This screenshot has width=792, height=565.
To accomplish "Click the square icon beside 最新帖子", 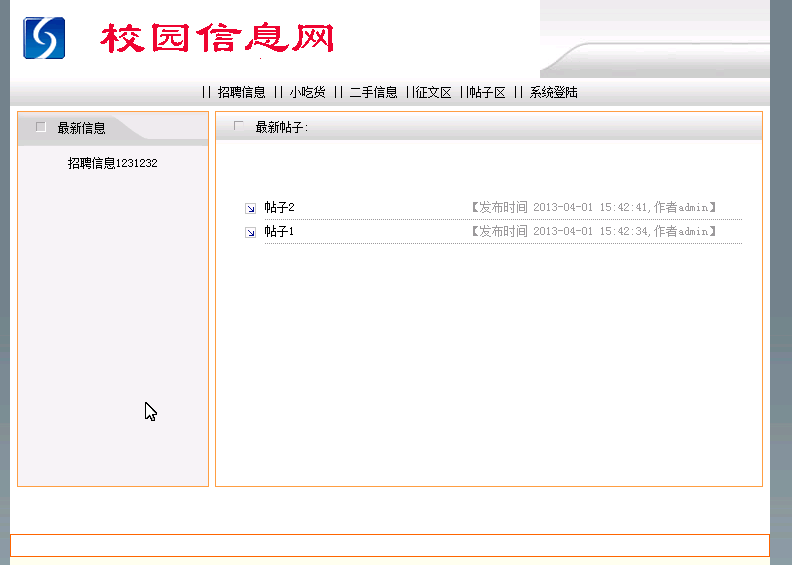I will (x=239, y=126).
